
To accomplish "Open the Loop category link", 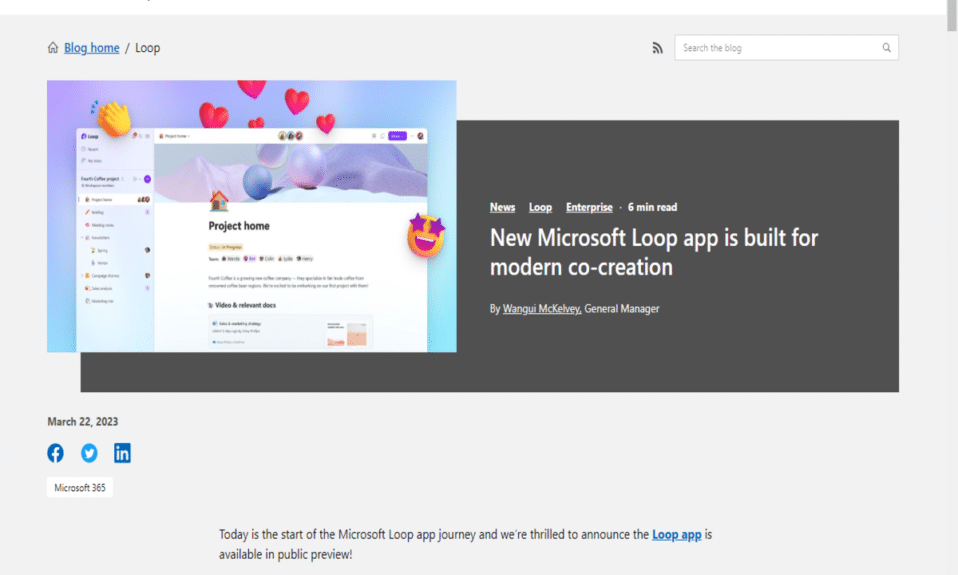I will tap(540, 207).
